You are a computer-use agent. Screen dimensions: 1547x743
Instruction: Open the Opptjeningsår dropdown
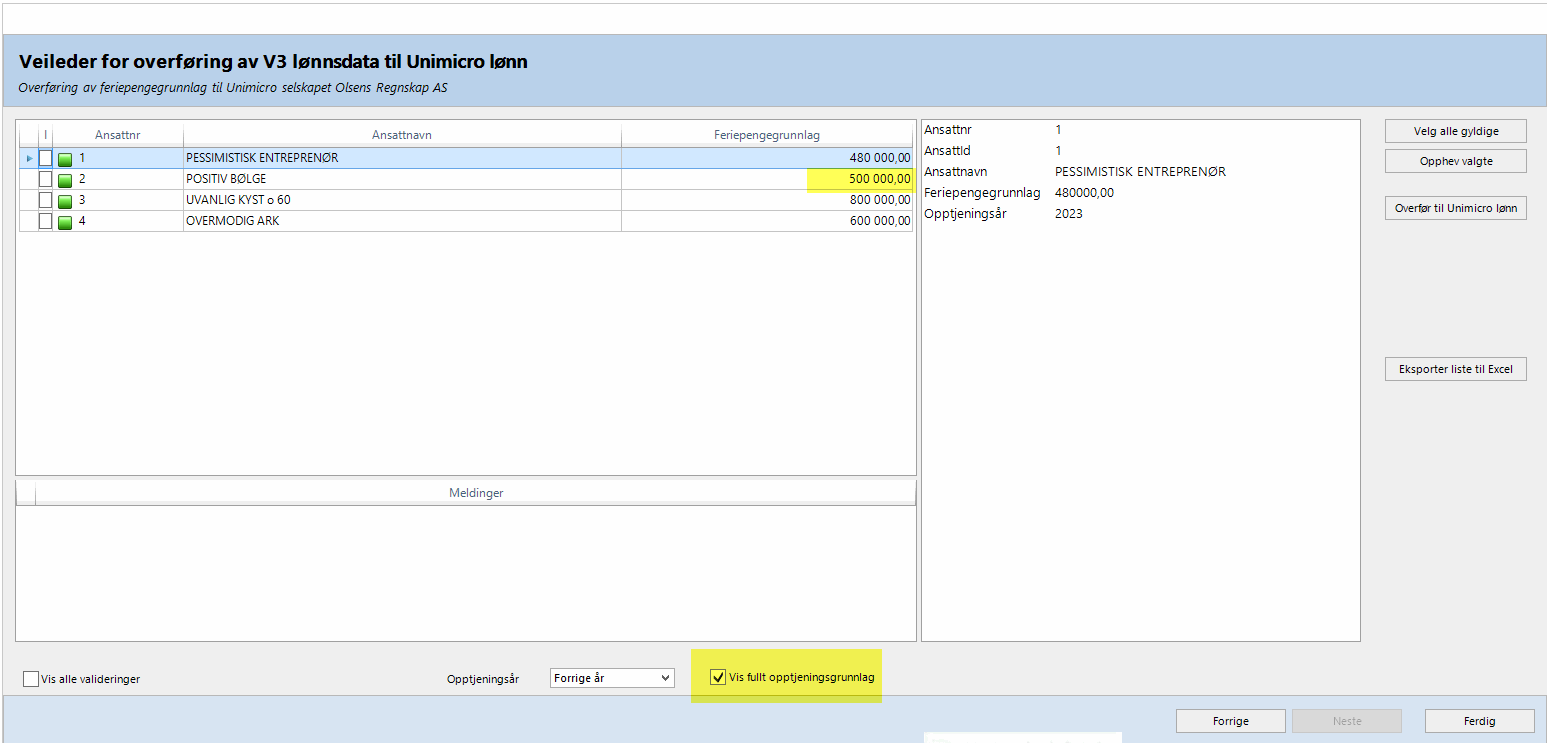pyautogui.click(x=613, y=678)
